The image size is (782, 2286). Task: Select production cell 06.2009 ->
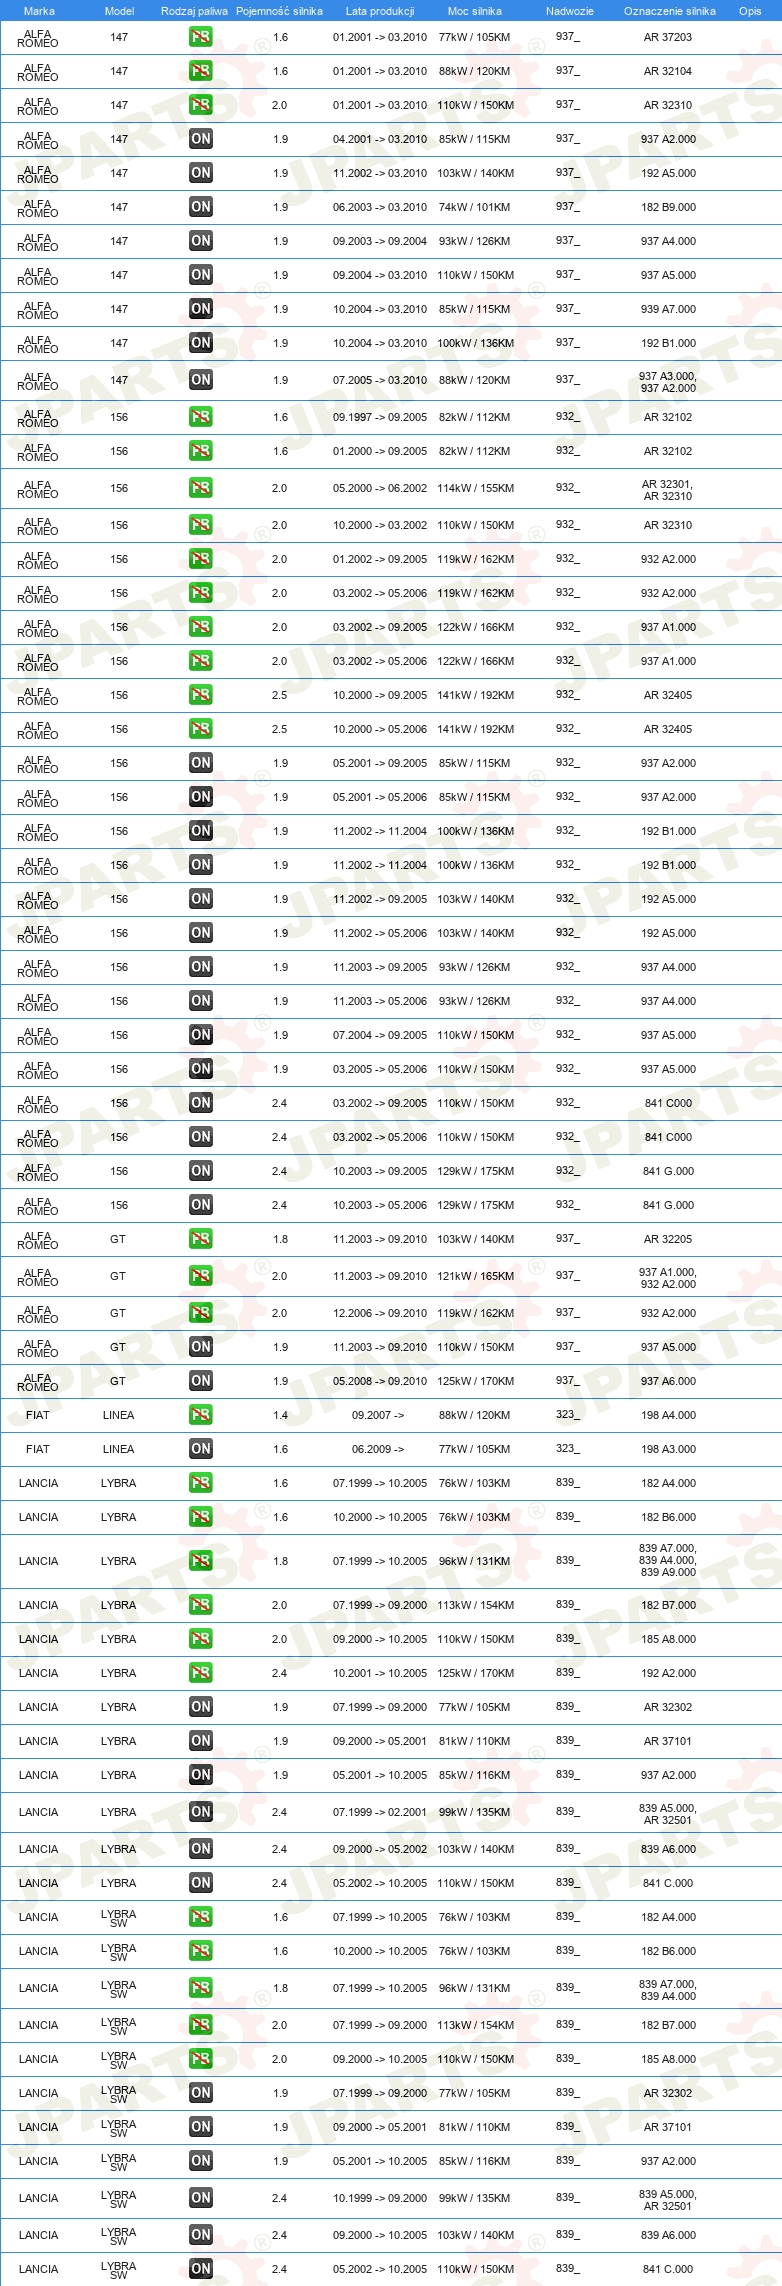[378, 1449]
